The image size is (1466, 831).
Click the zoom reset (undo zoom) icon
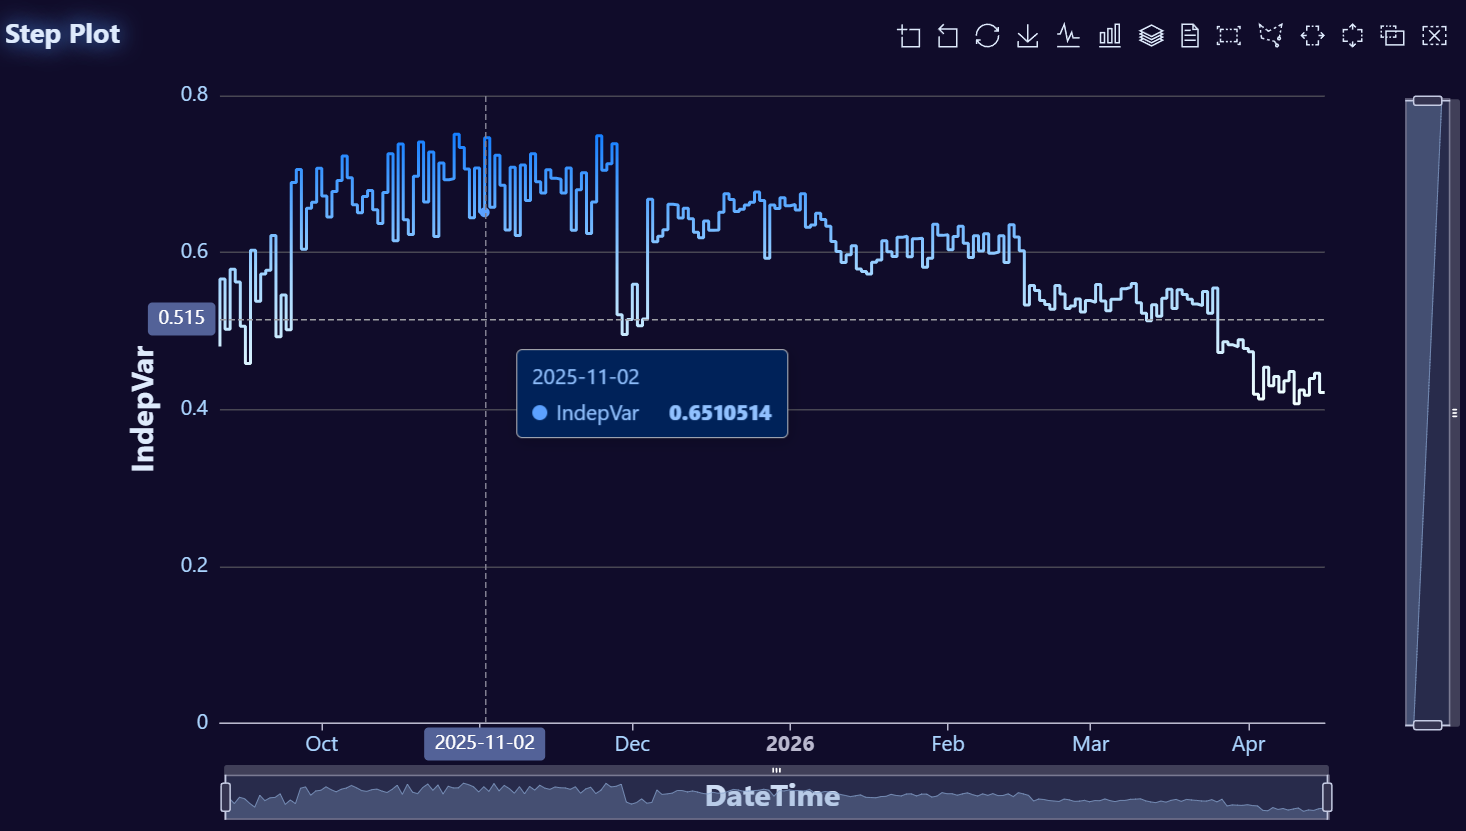pos(948,36)
